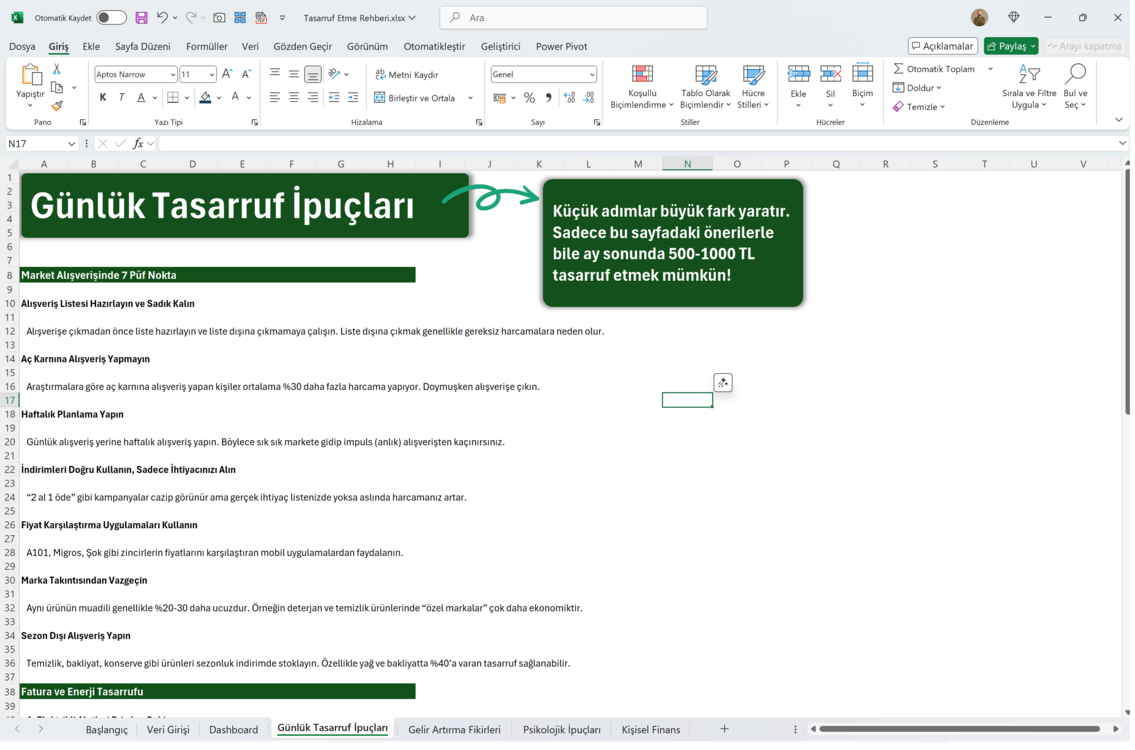Toggle center horizontal alignment
Image resolution: width=1135 pixels, height=750 pixels.
click(x=294, y=98)
